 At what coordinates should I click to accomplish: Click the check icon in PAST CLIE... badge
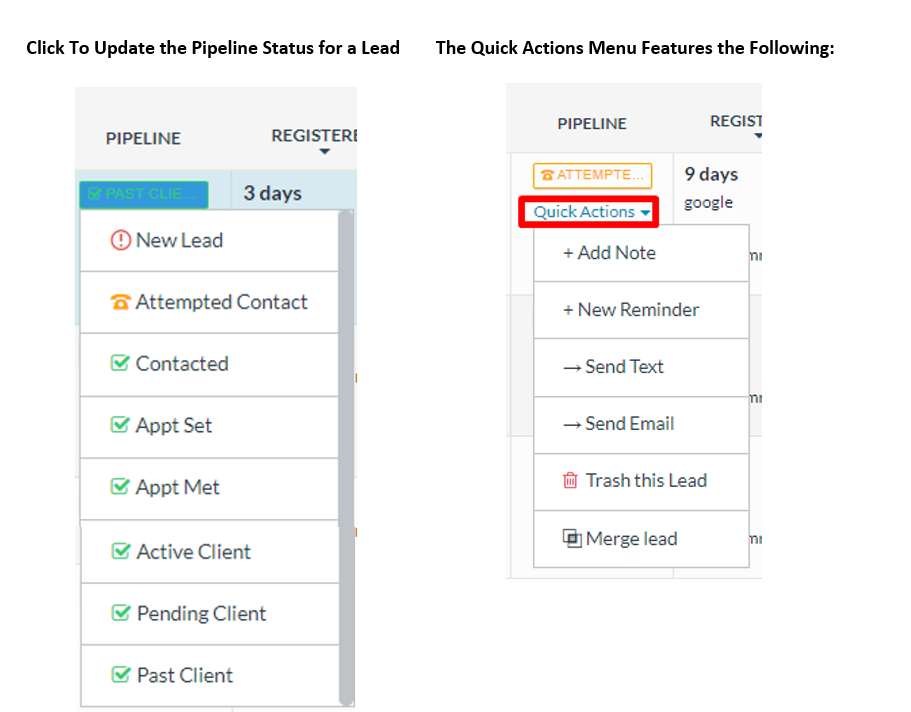tap(94, 194)
